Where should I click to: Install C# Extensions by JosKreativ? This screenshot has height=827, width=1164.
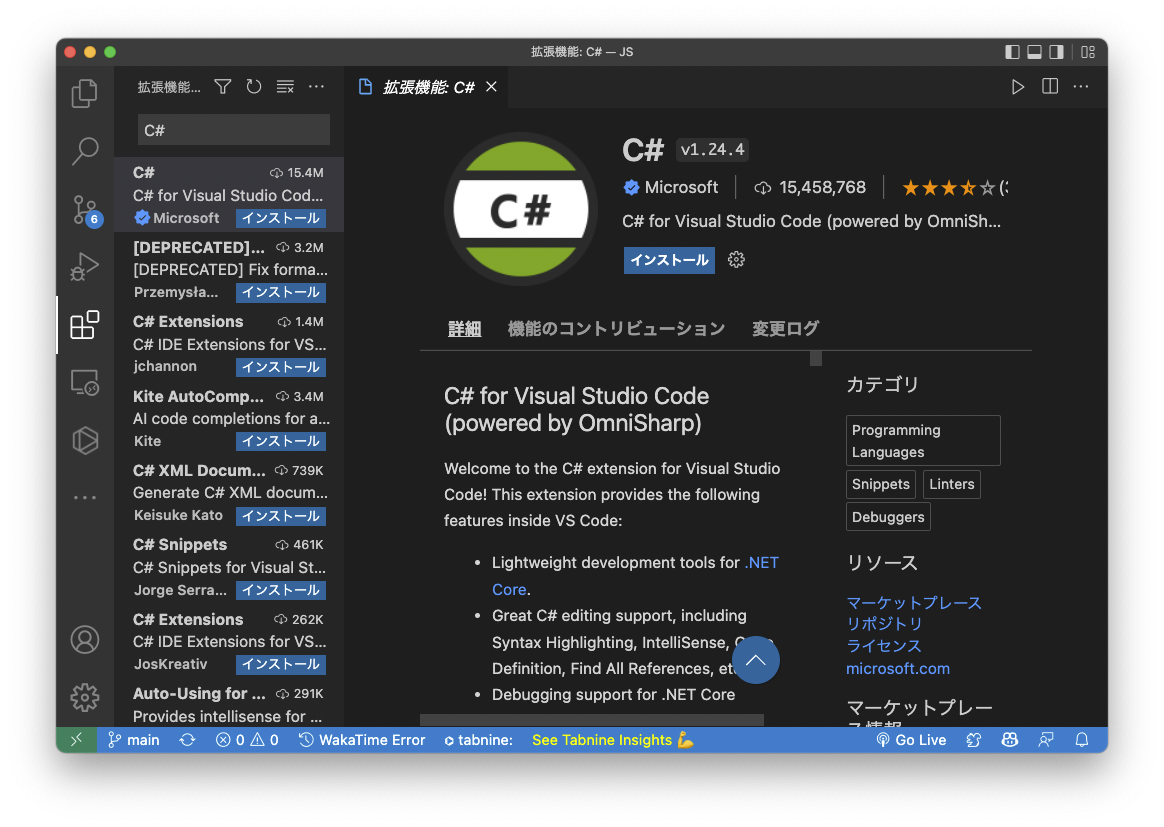pos(281,664)
